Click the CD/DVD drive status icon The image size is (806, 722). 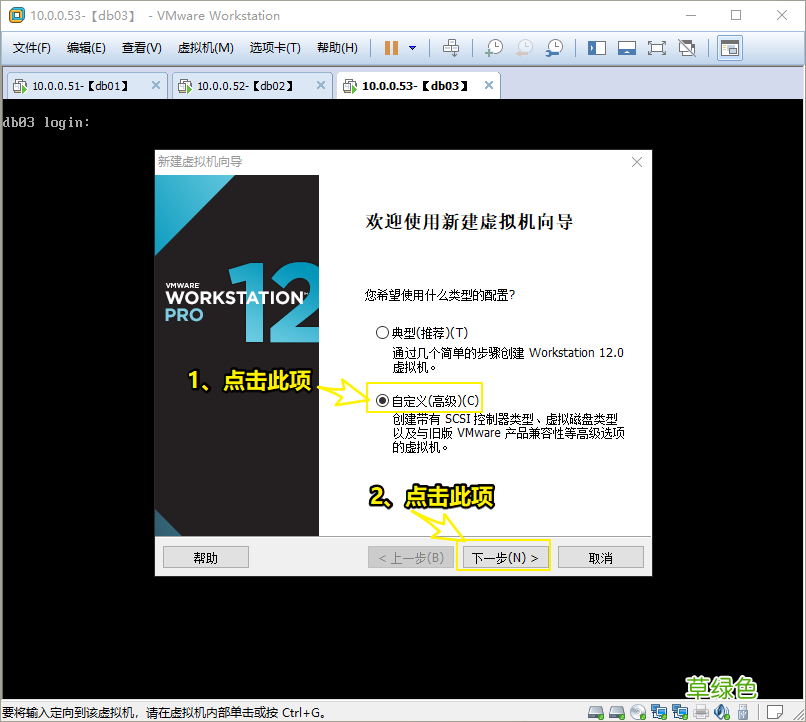(638, 712)
